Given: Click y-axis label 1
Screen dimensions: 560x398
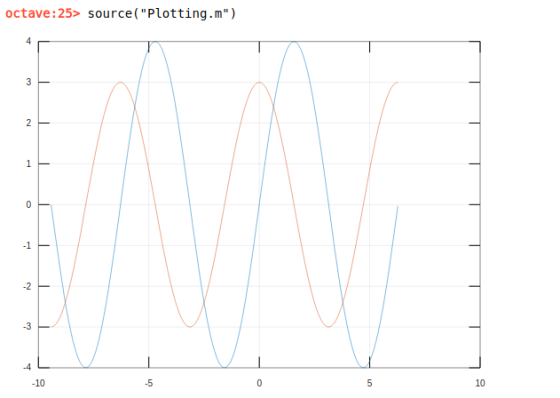Looking at the screenshot, I should click(29, 164).
